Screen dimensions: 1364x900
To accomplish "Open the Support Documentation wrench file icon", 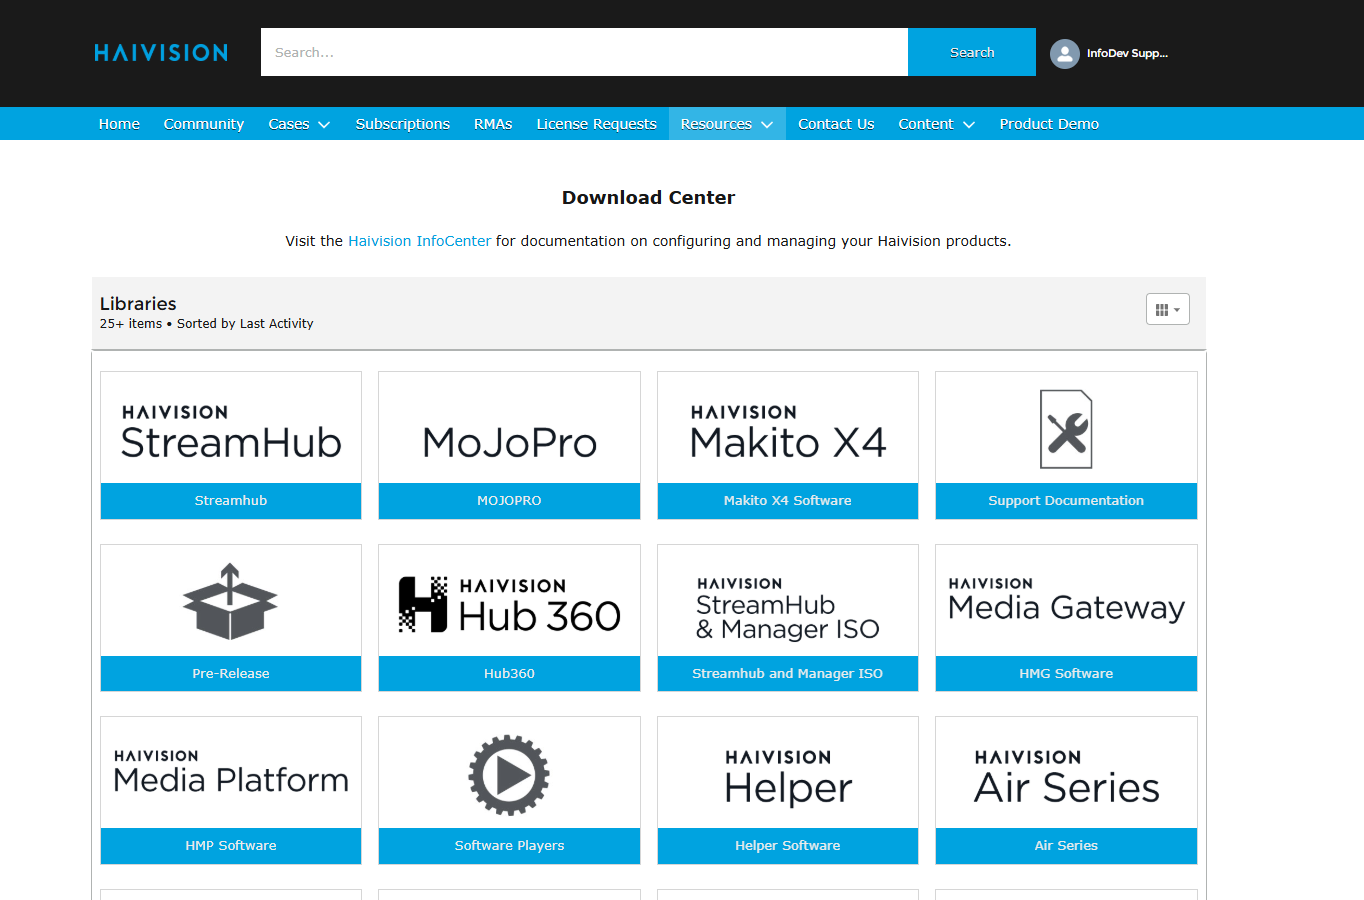I will 1066,429.
